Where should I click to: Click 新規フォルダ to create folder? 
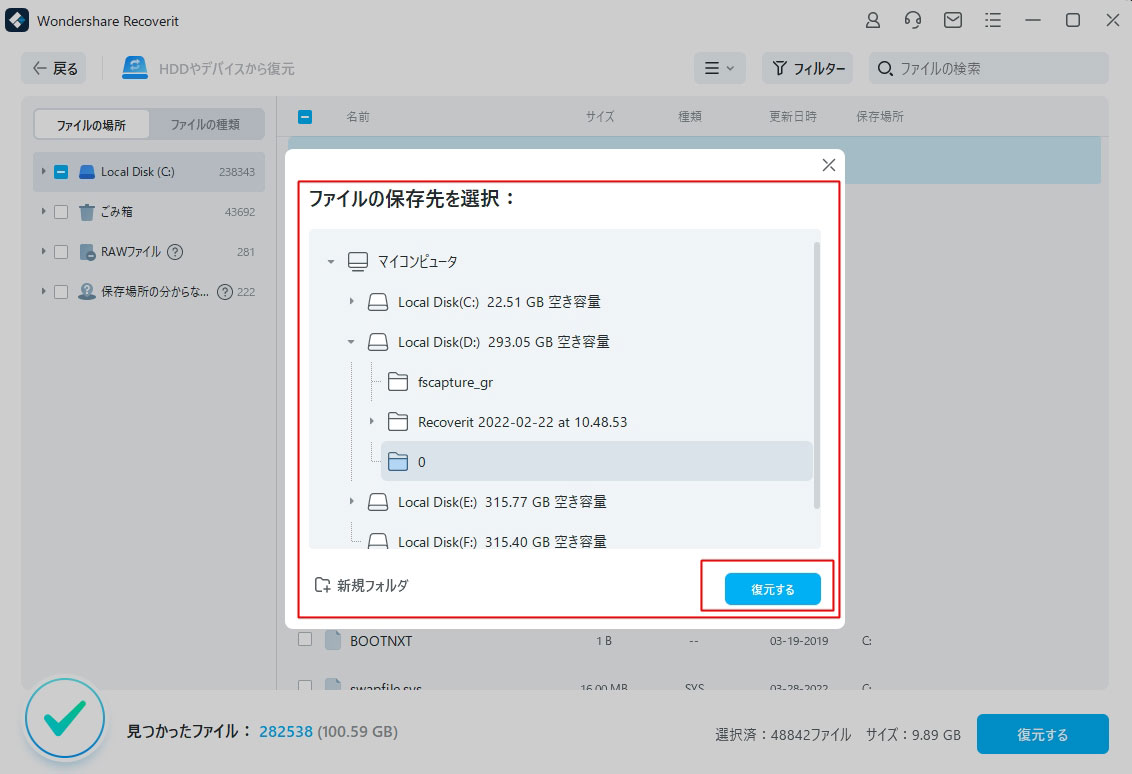[x=362, y=585]
